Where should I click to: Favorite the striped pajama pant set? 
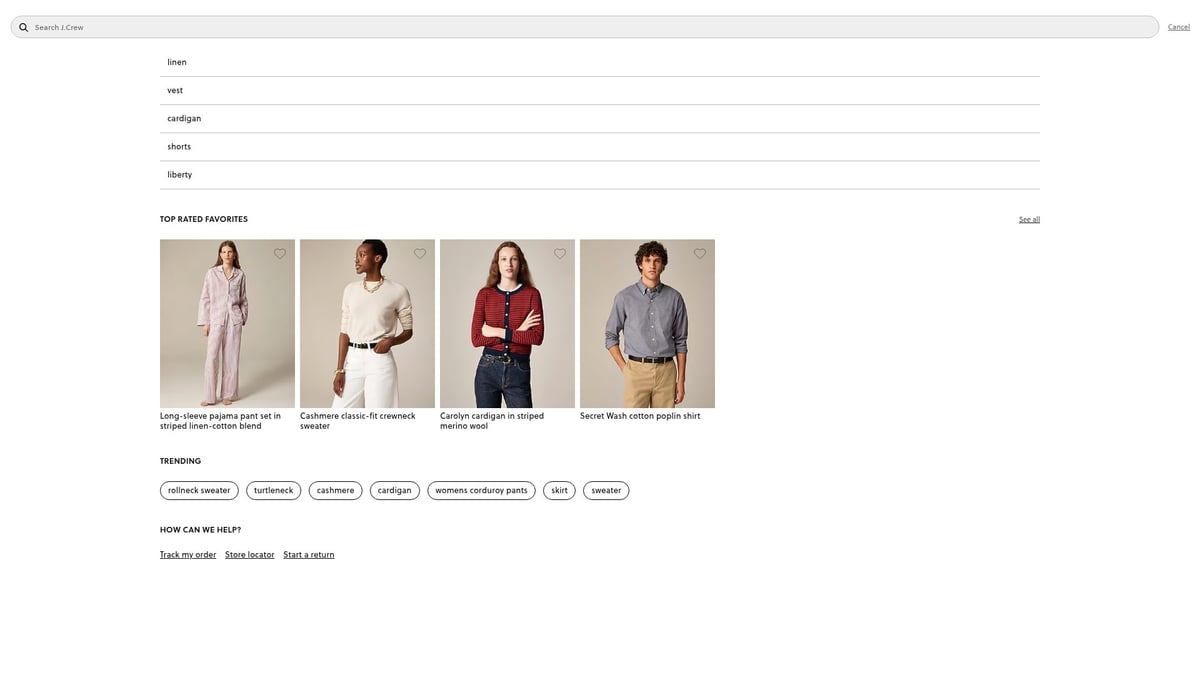[x=280, y=254]
